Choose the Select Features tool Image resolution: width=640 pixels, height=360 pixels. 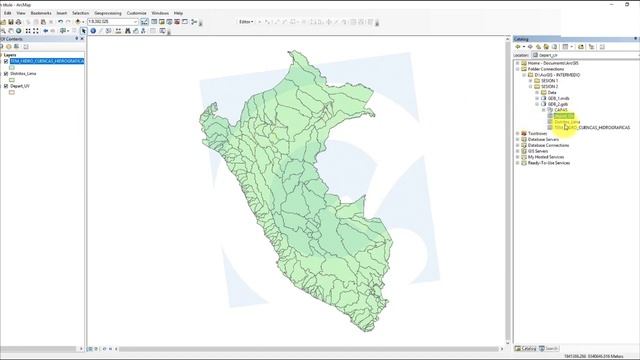click(x=63, y=31)
